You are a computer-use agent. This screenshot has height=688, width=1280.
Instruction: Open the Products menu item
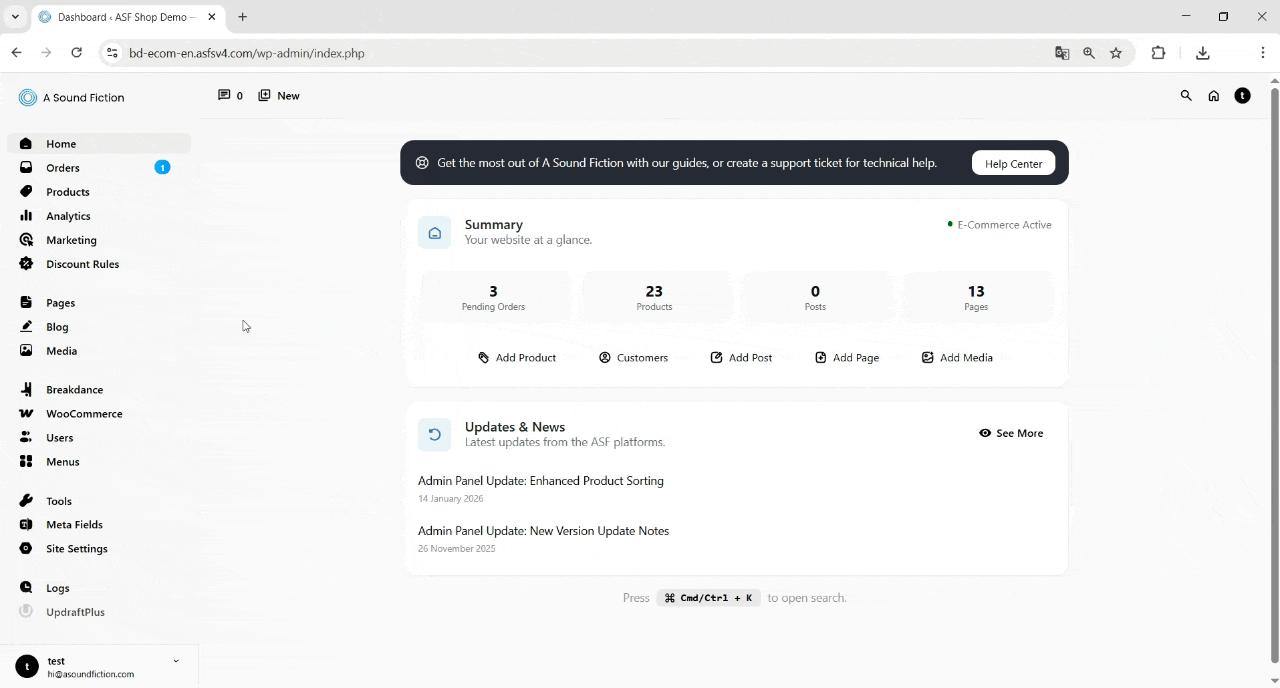pyautogui.click(x=98, y=192)
